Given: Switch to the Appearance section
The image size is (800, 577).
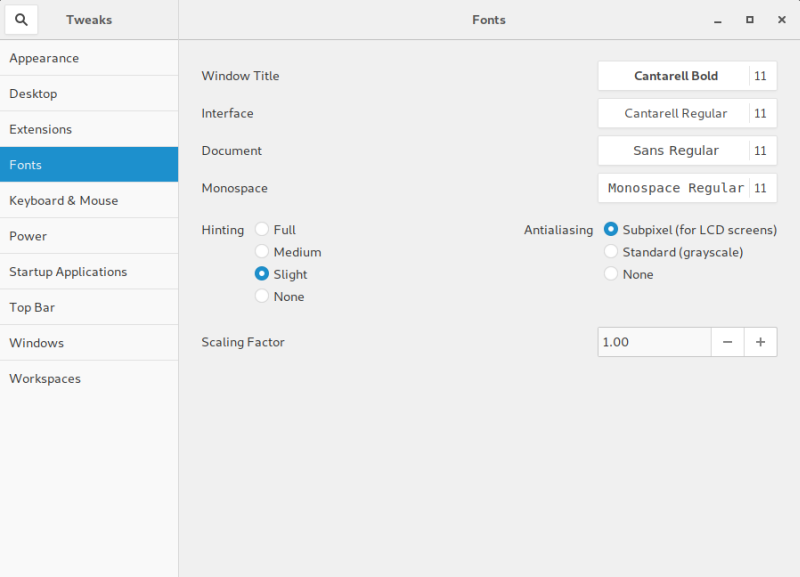Looking at the screenshot, I should point(44,58).
